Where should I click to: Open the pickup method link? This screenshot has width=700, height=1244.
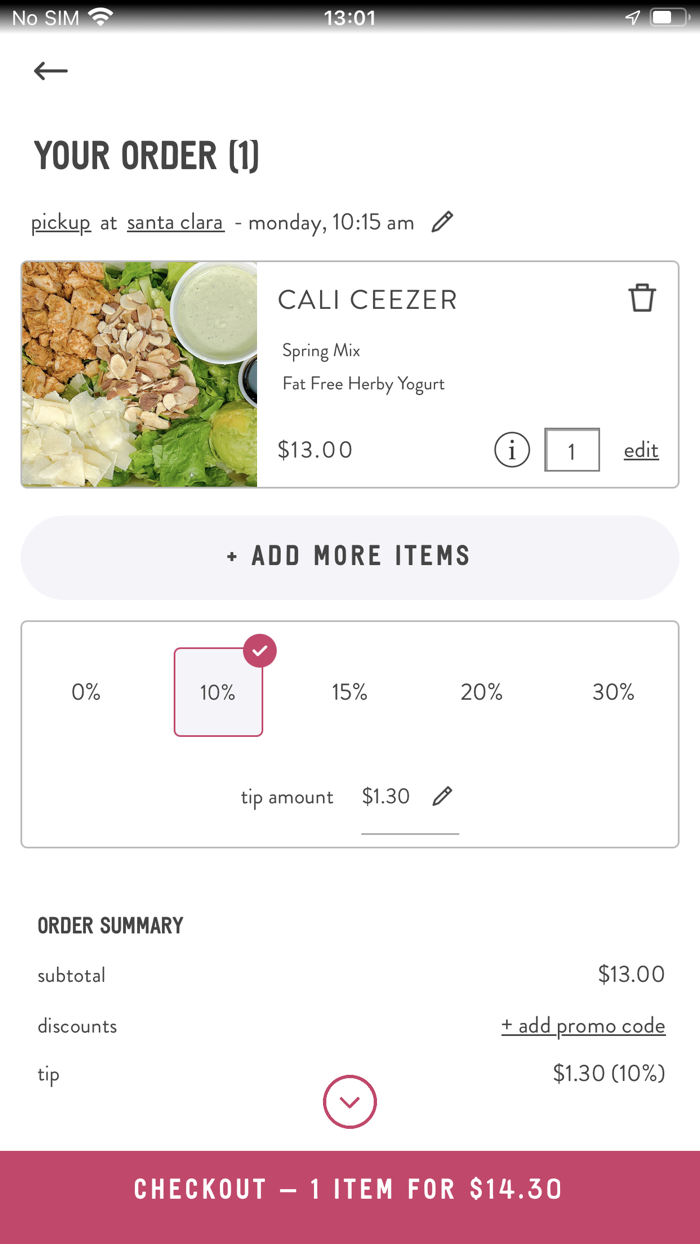tap(60, 221)
